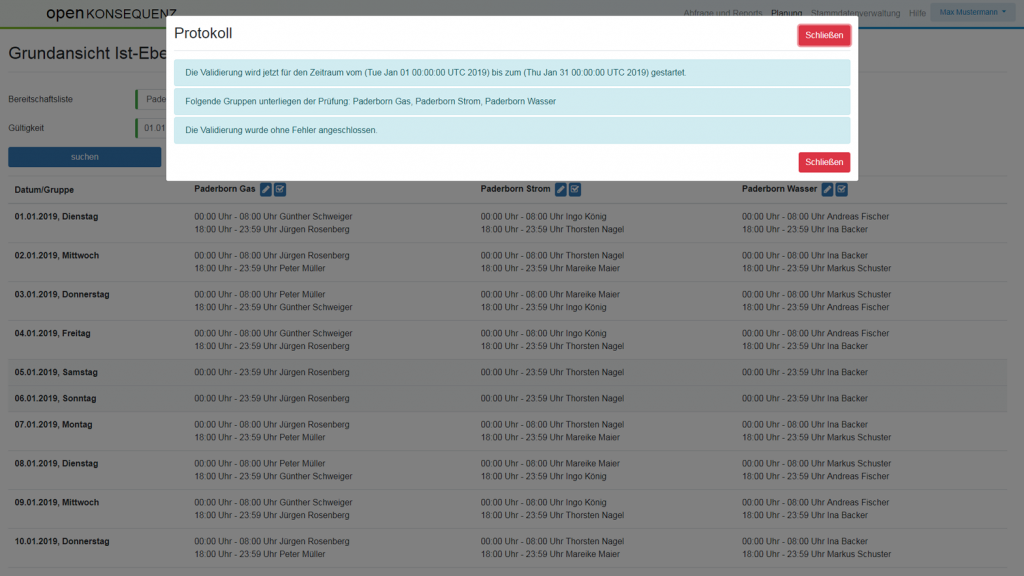Open the Stammdatenverwaltung menu
The image size is (1024, 576).
tap(854, 14)
